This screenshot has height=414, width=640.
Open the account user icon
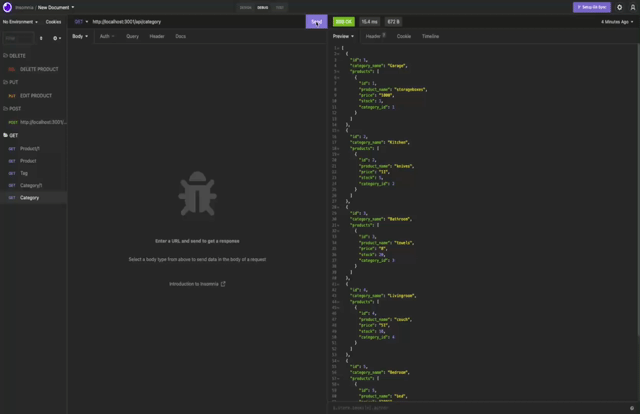[633, 7]
